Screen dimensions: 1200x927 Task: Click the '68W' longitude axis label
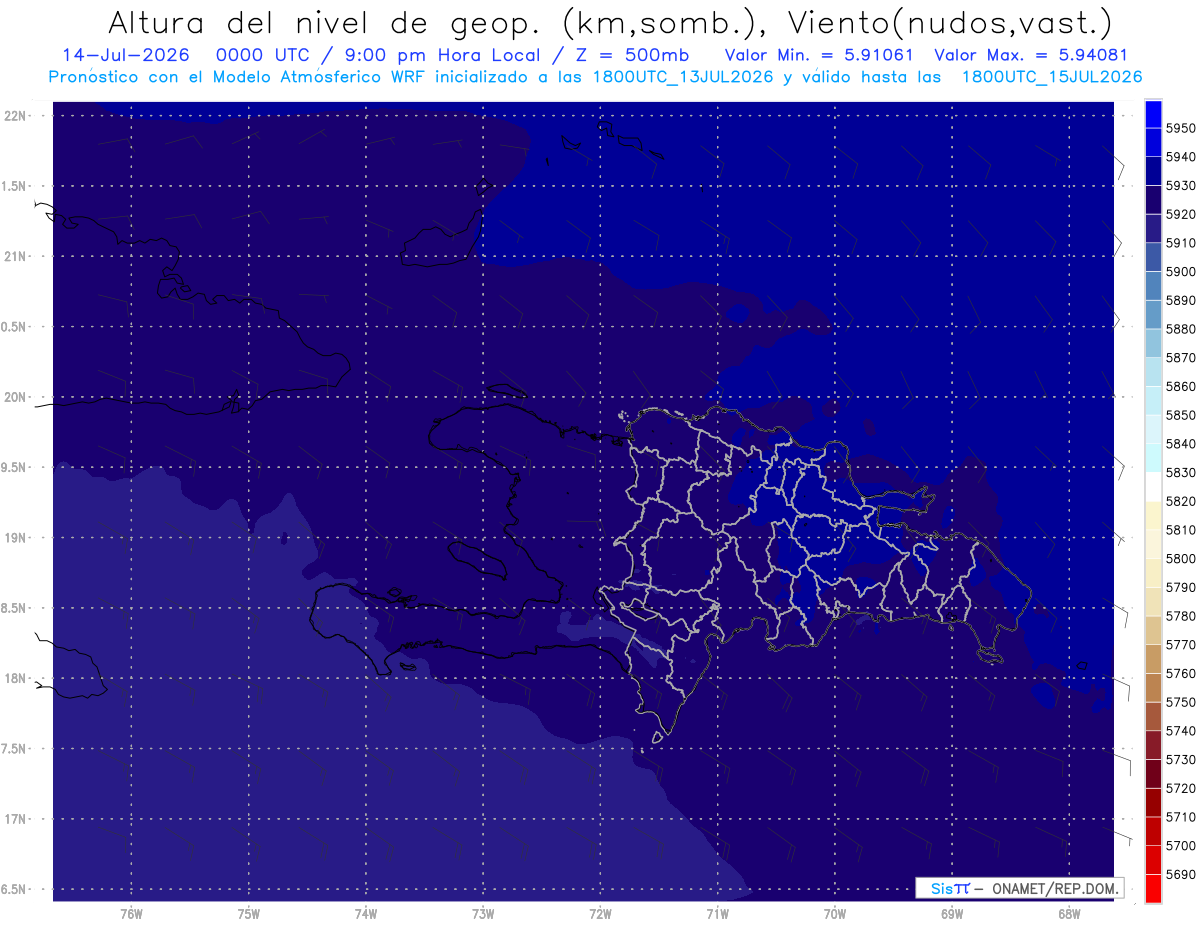(x=1069, y=914)
